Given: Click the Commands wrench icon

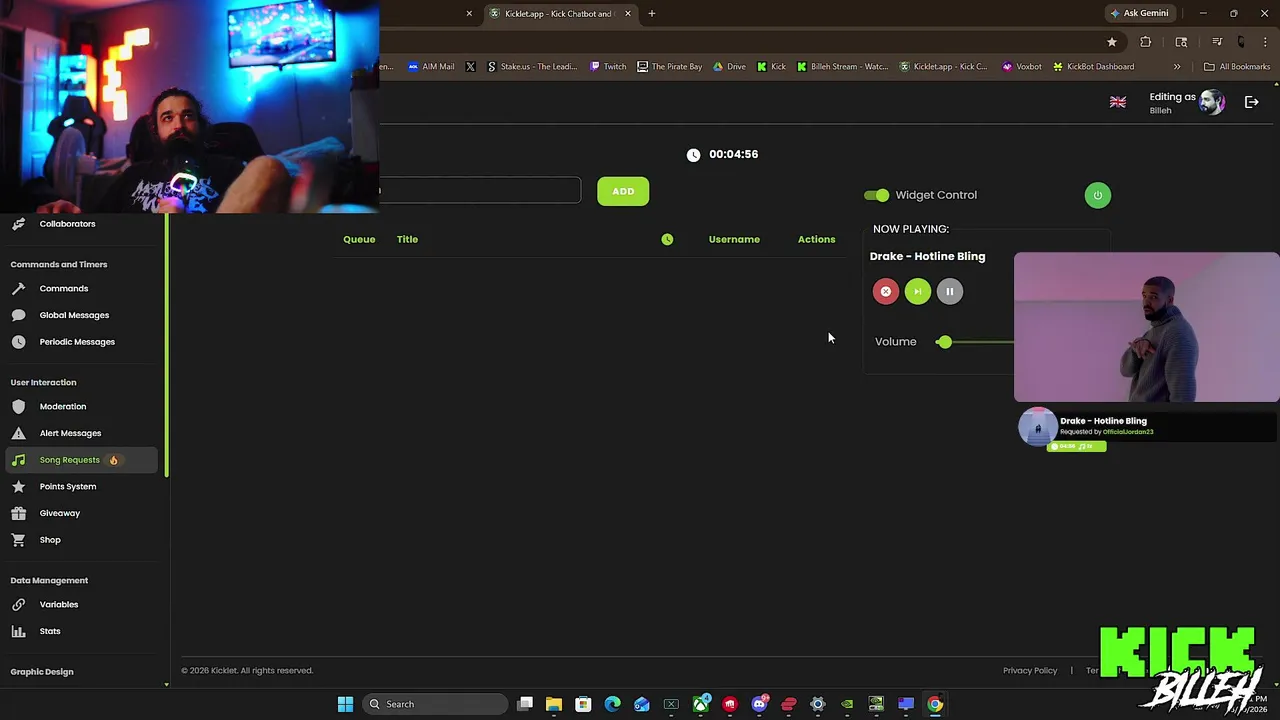Looking at the screenshot, I should pyautogui.click(x=18, y=288).
